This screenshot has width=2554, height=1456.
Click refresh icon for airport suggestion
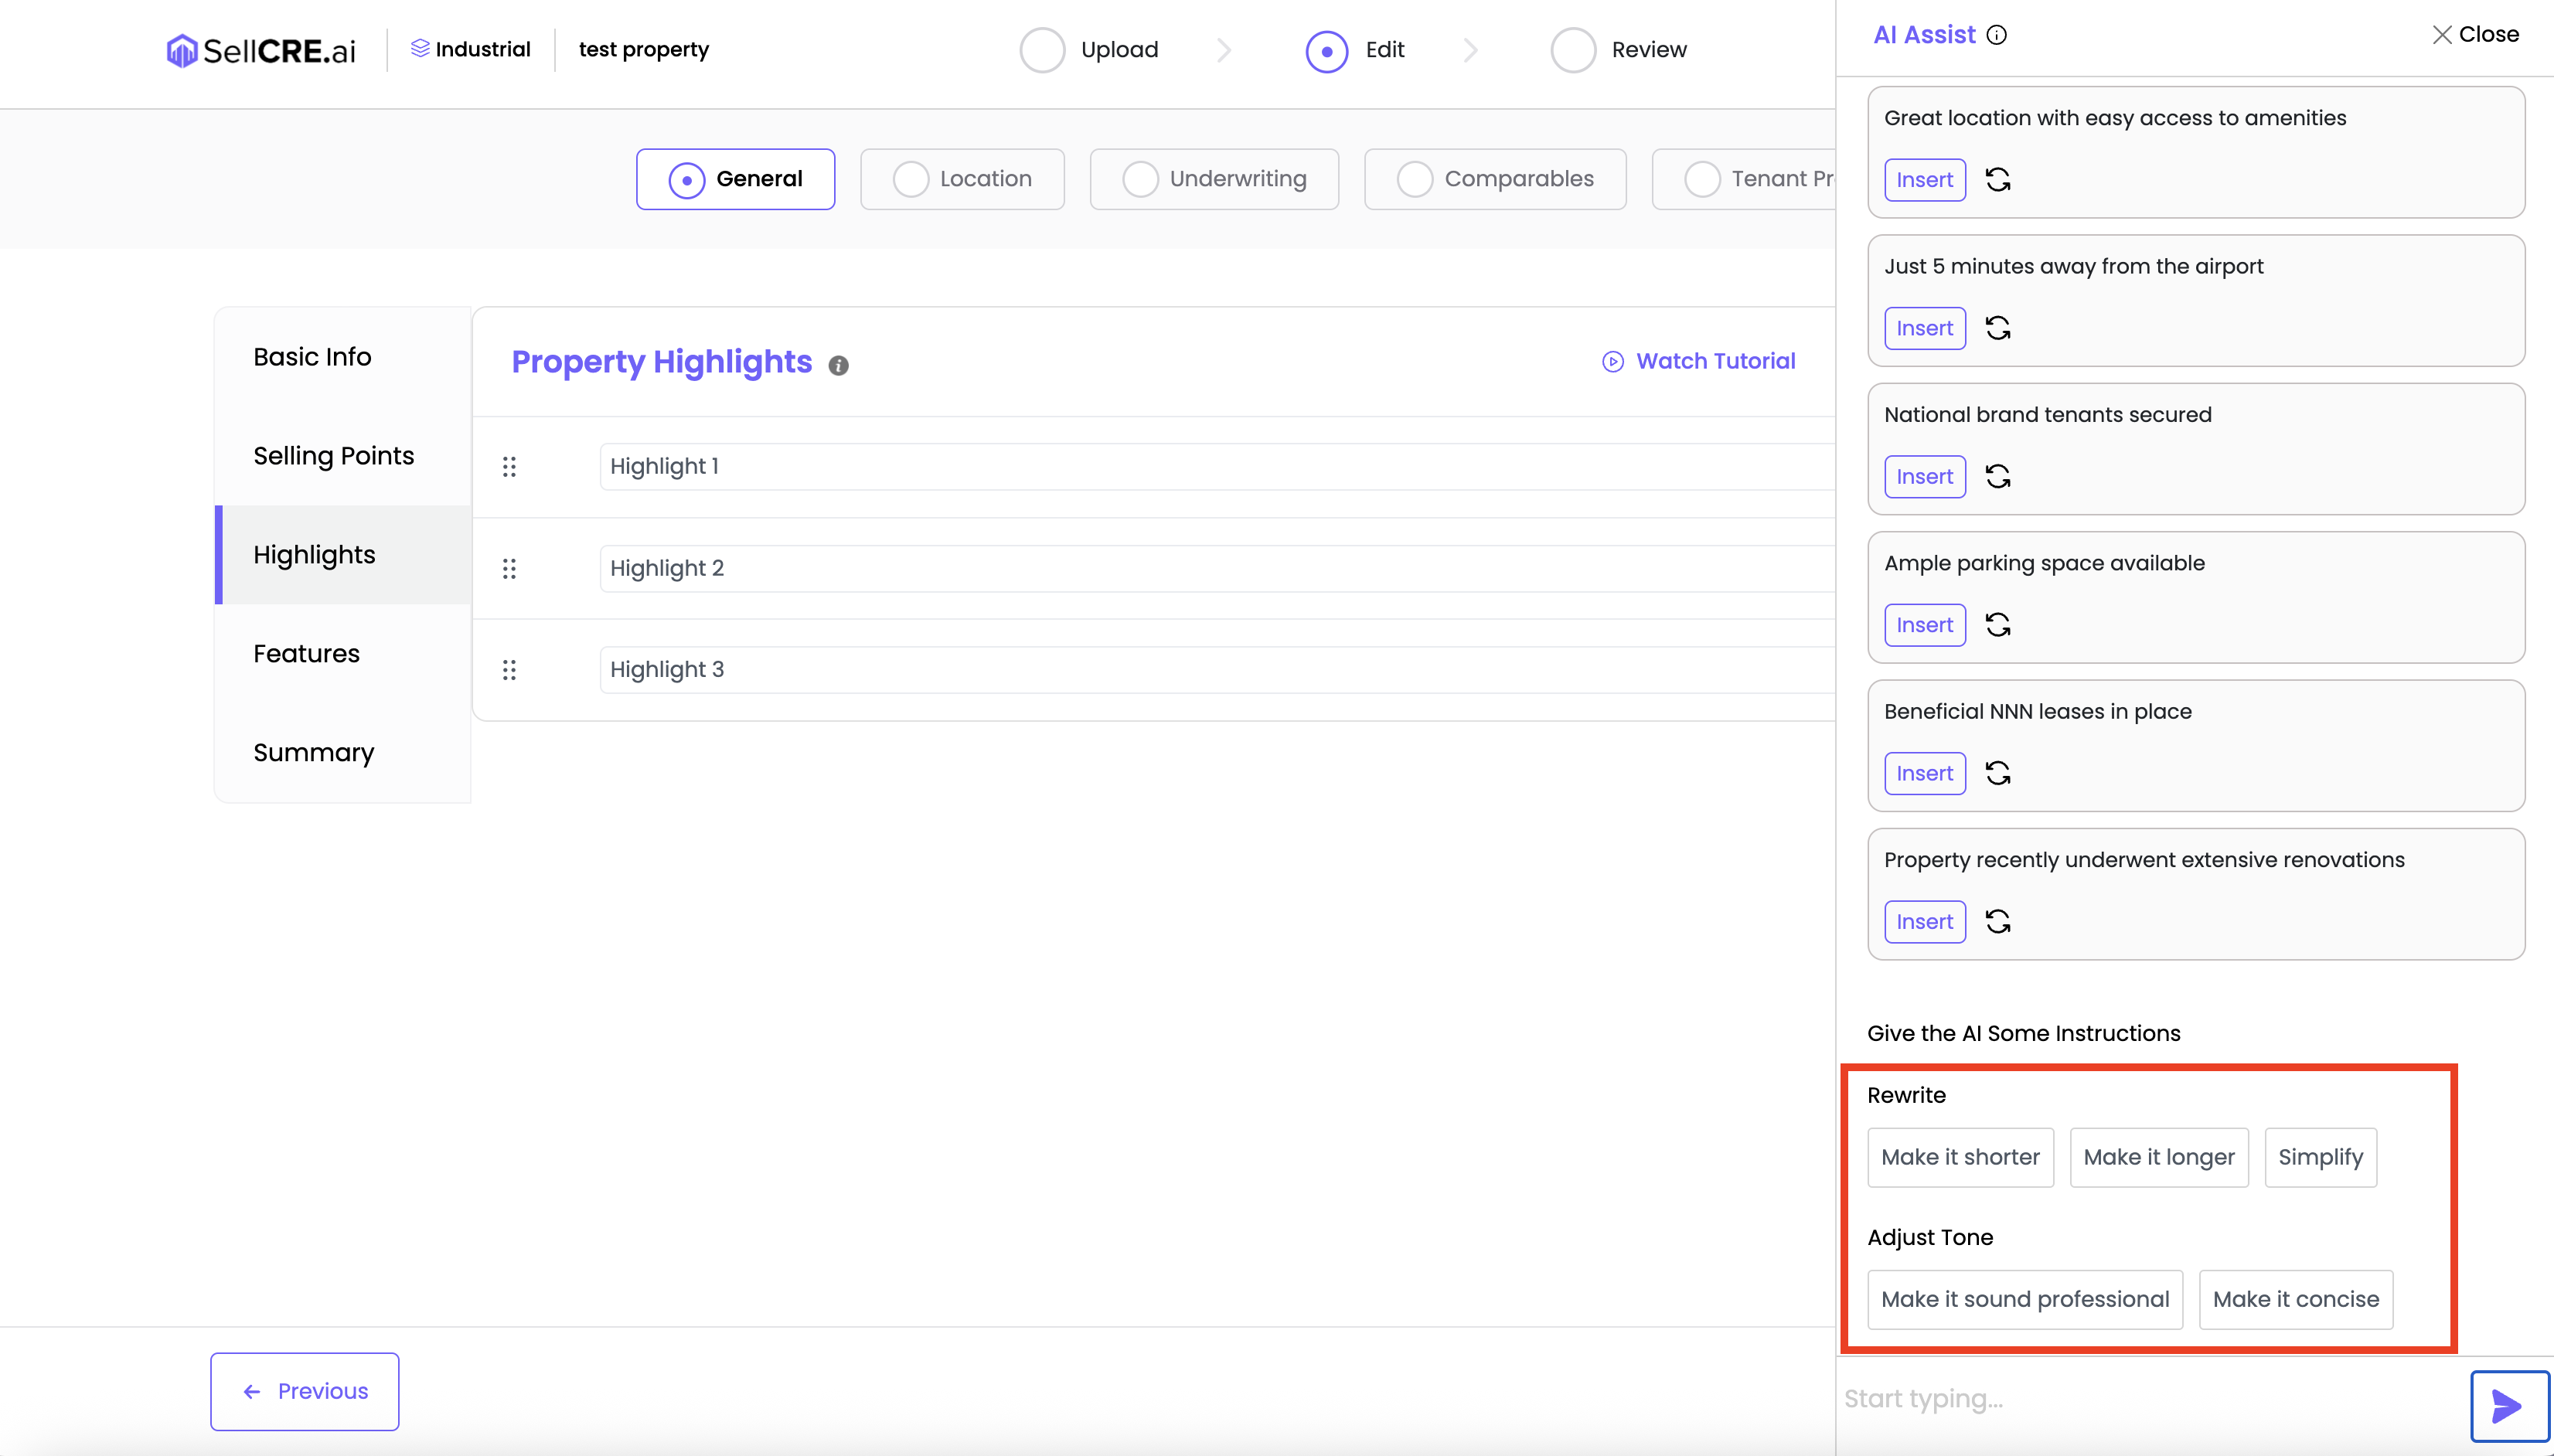tap(1997, 328)
